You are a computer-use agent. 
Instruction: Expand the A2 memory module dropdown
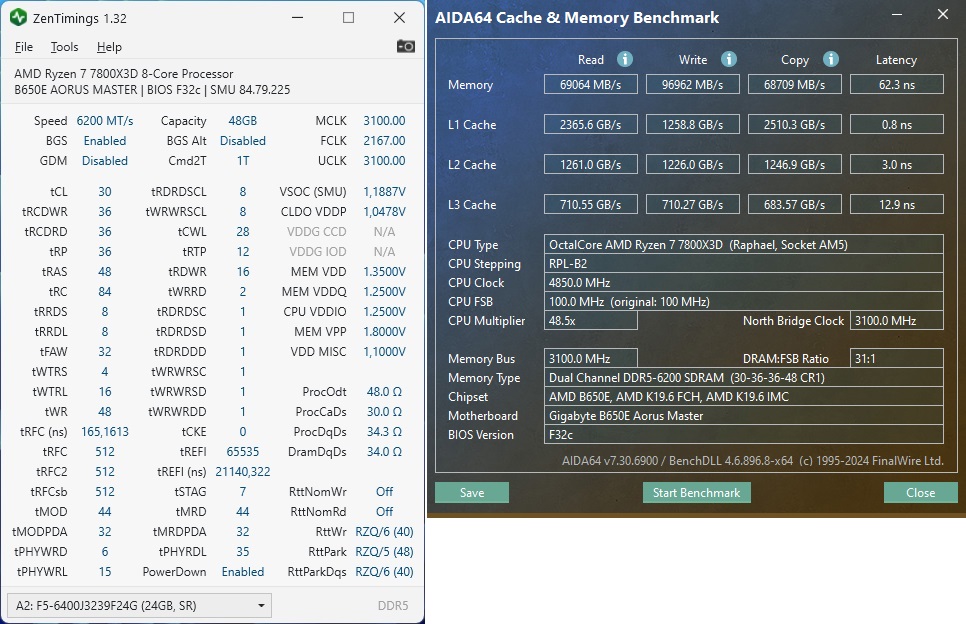click(139, 606)
